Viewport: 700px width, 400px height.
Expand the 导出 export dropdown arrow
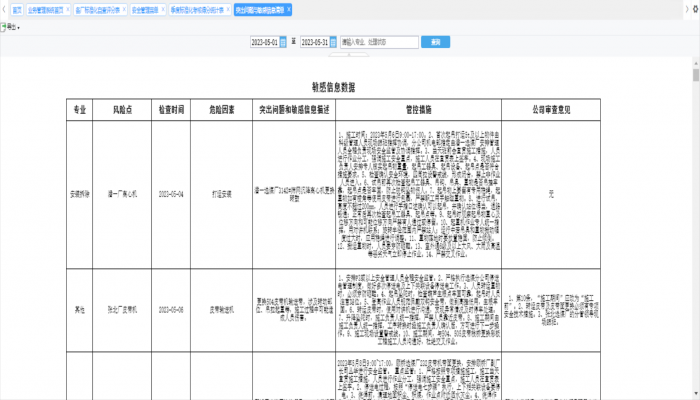[18, 27]
